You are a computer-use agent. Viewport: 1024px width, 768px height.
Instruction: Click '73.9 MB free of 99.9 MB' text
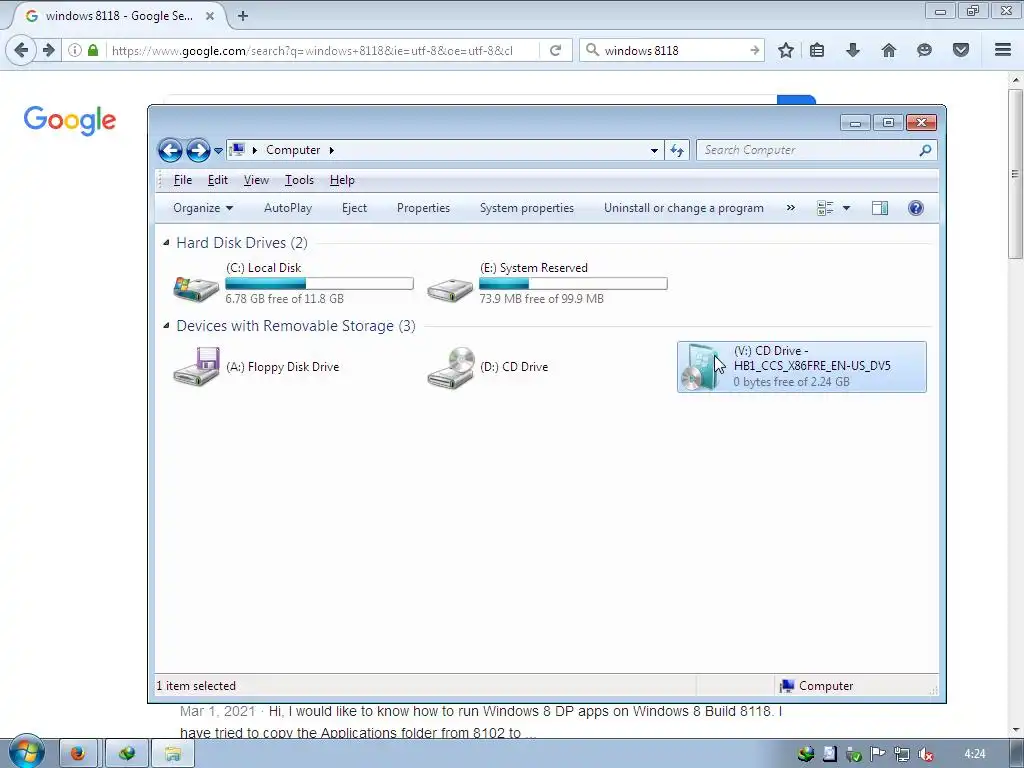pos(541,299)
